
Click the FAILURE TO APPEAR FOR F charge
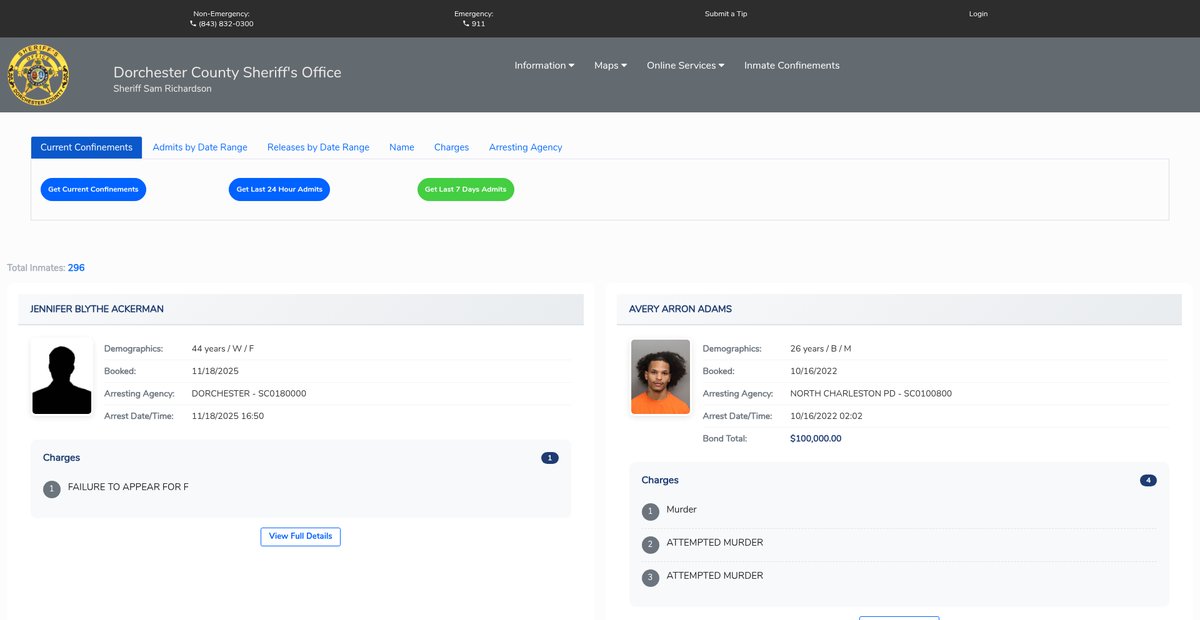[128, 487]
